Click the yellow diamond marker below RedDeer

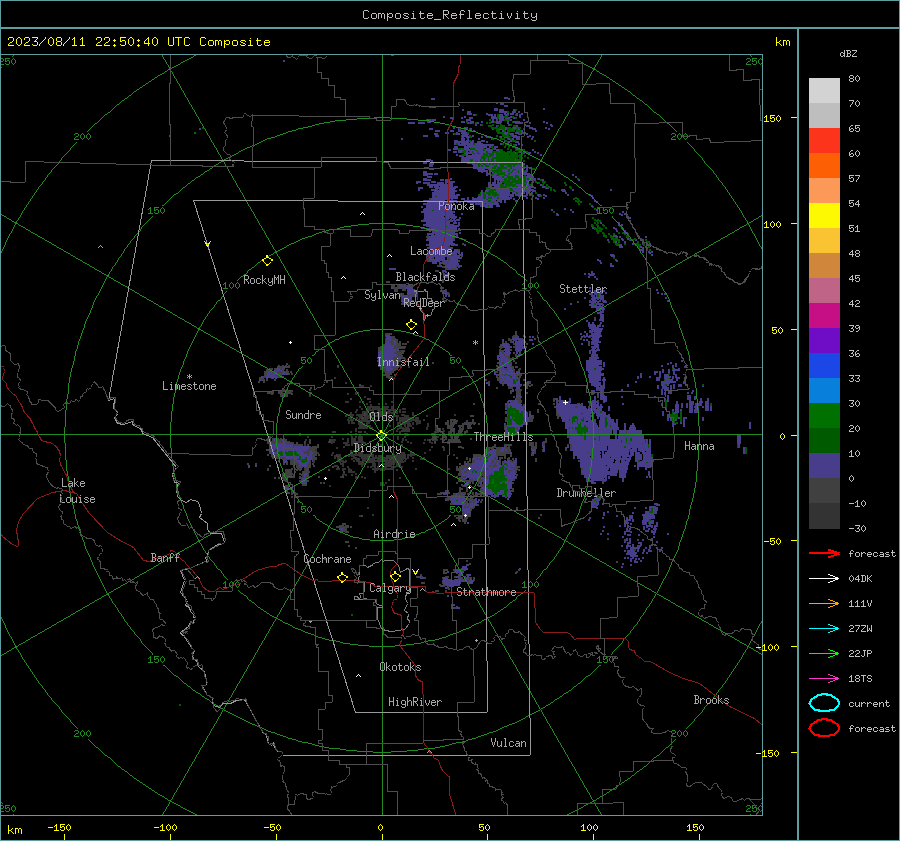[x=411, y=325]
